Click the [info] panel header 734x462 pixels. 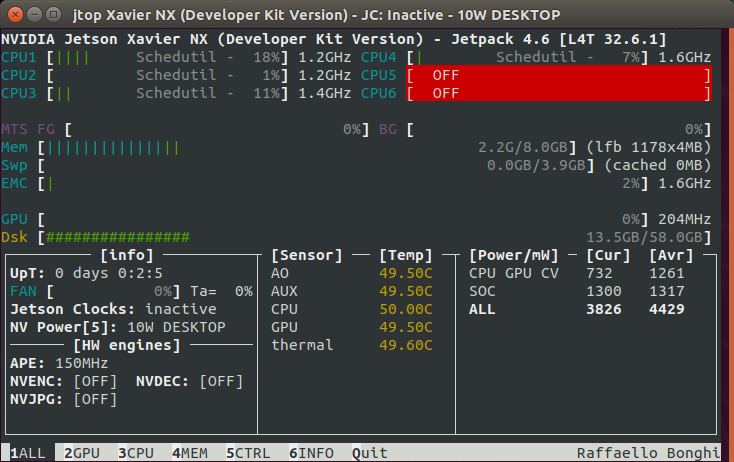click(127, 255)
